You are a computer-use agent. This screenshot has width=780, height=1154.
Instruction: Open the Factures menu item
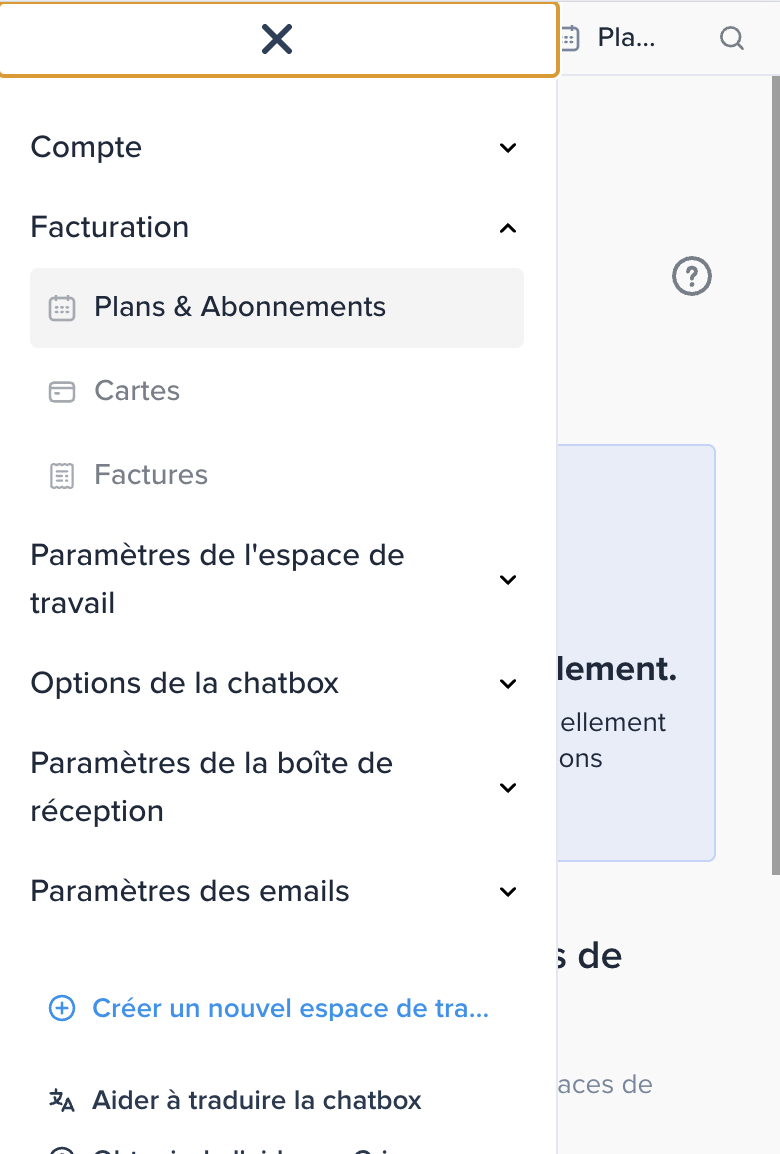pyautogui.click(x=277, y=475)
